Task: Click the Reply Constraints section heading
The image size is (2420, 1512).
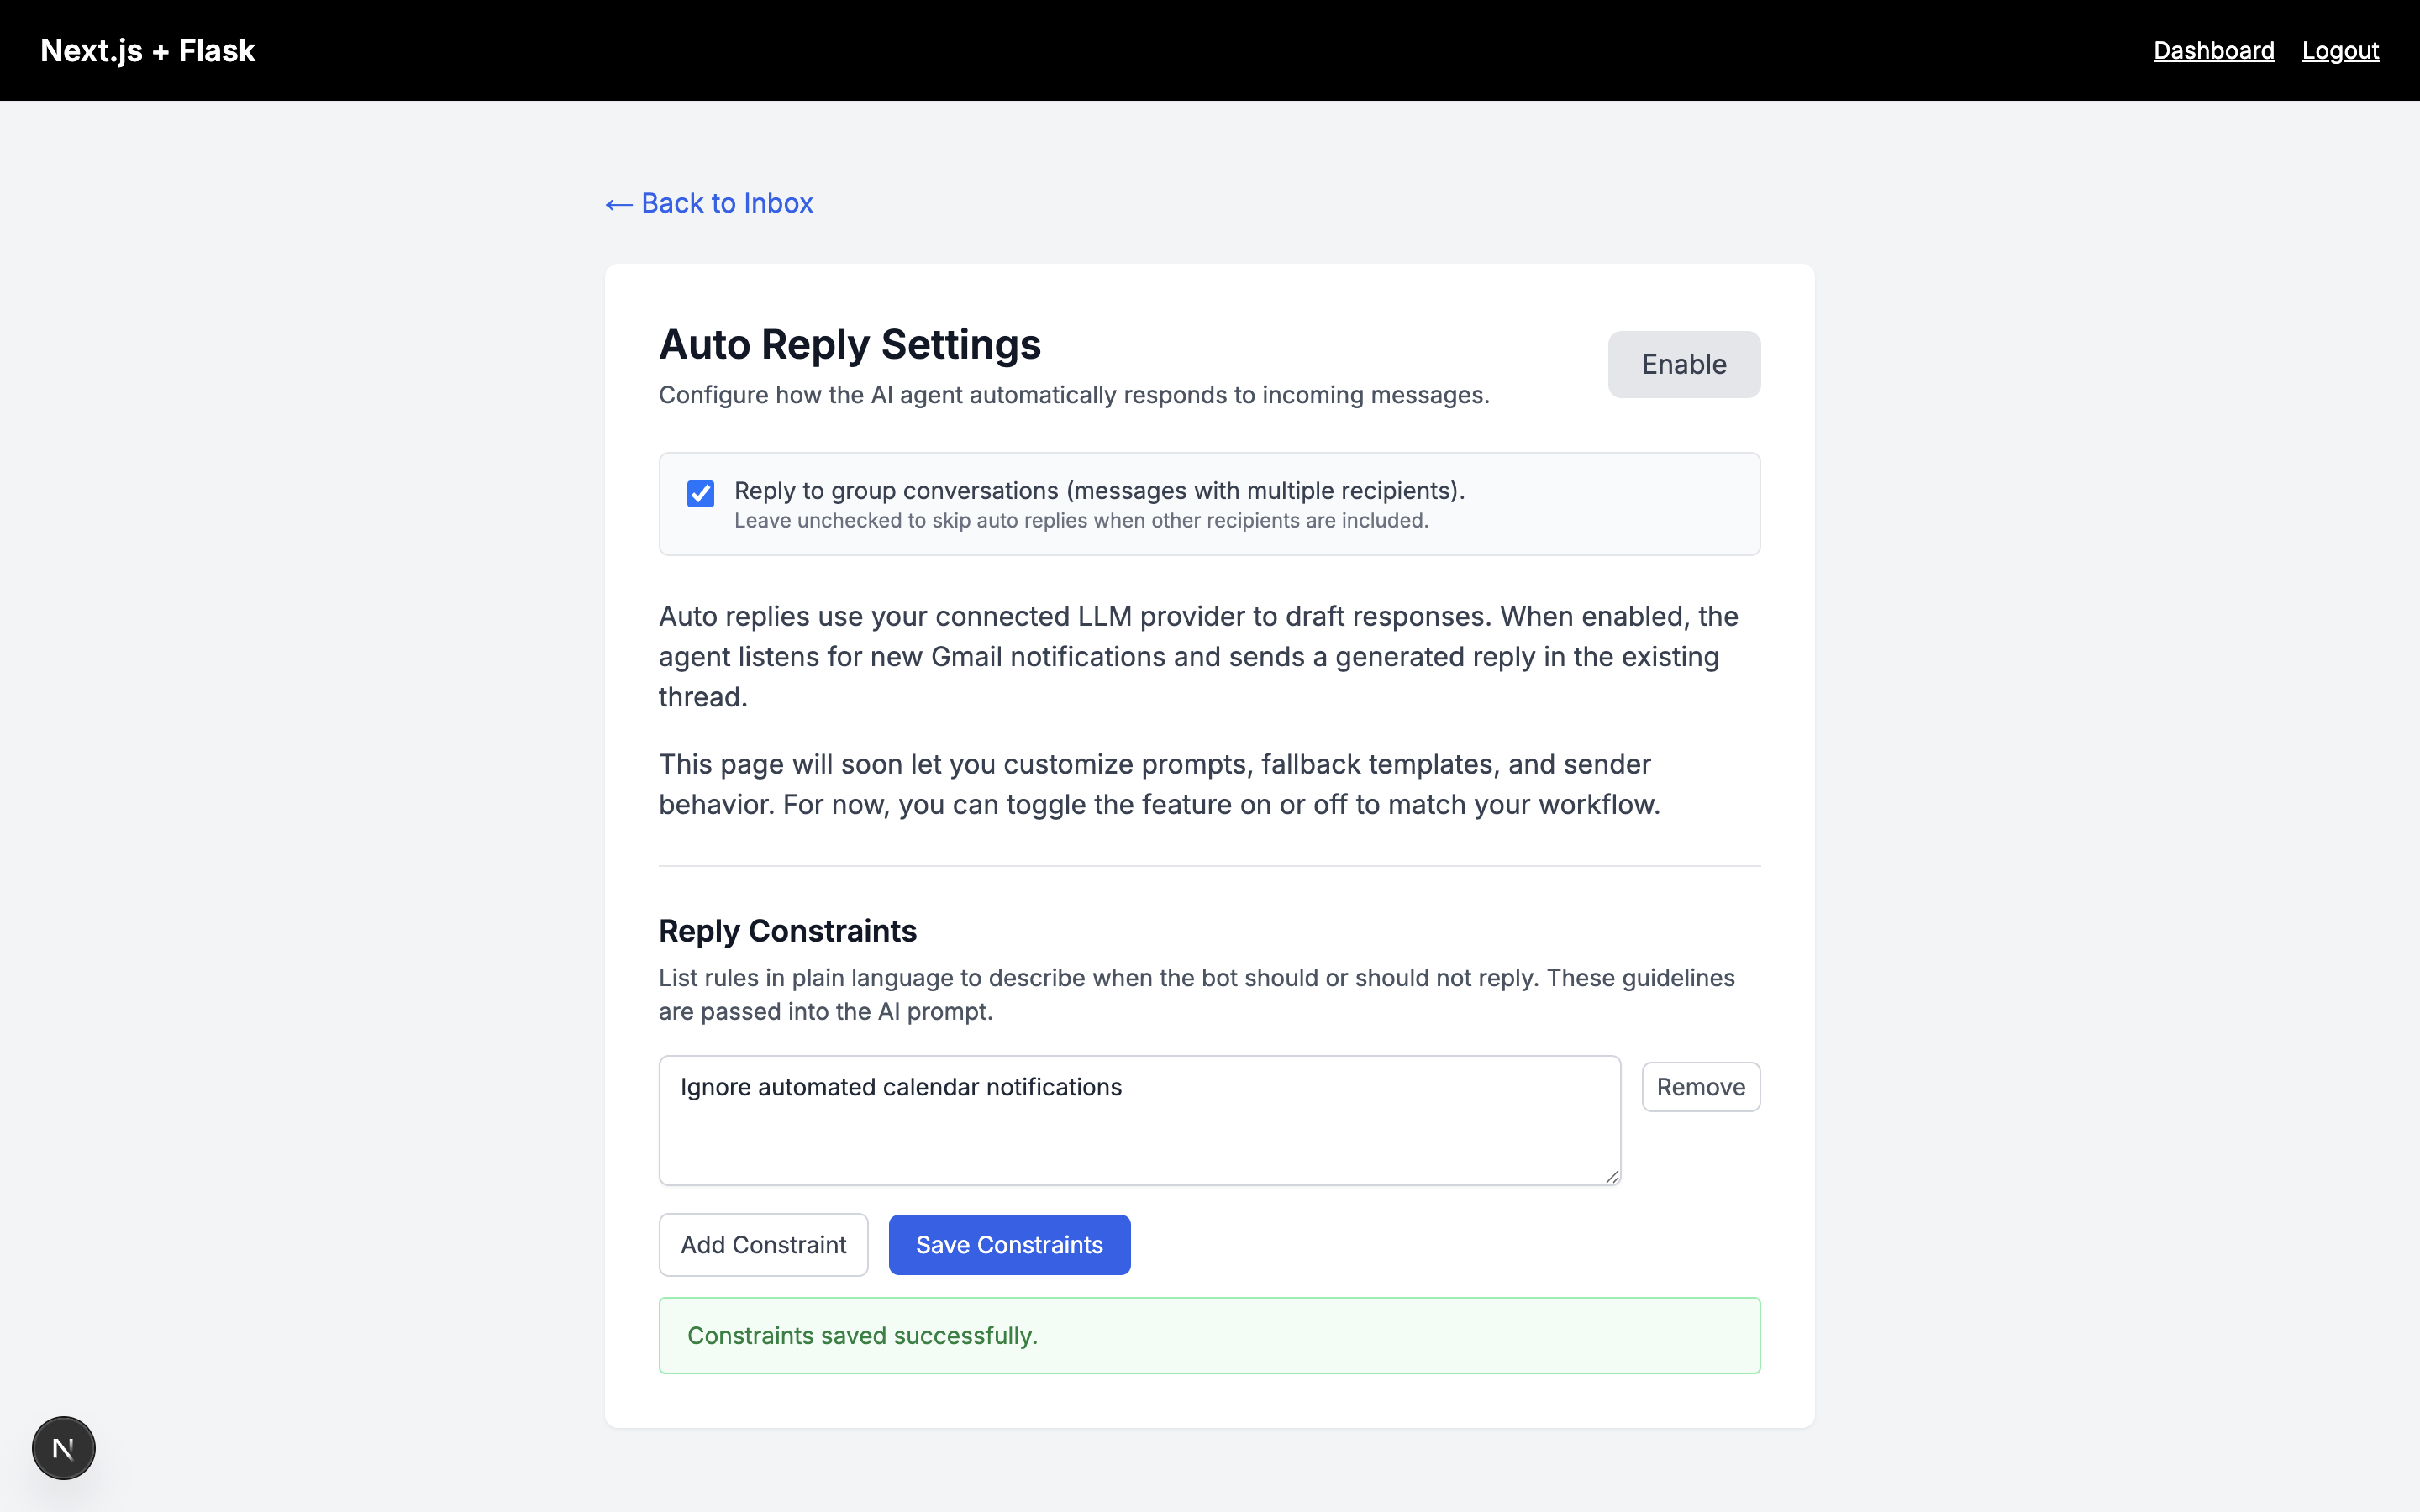Action: 787,931
